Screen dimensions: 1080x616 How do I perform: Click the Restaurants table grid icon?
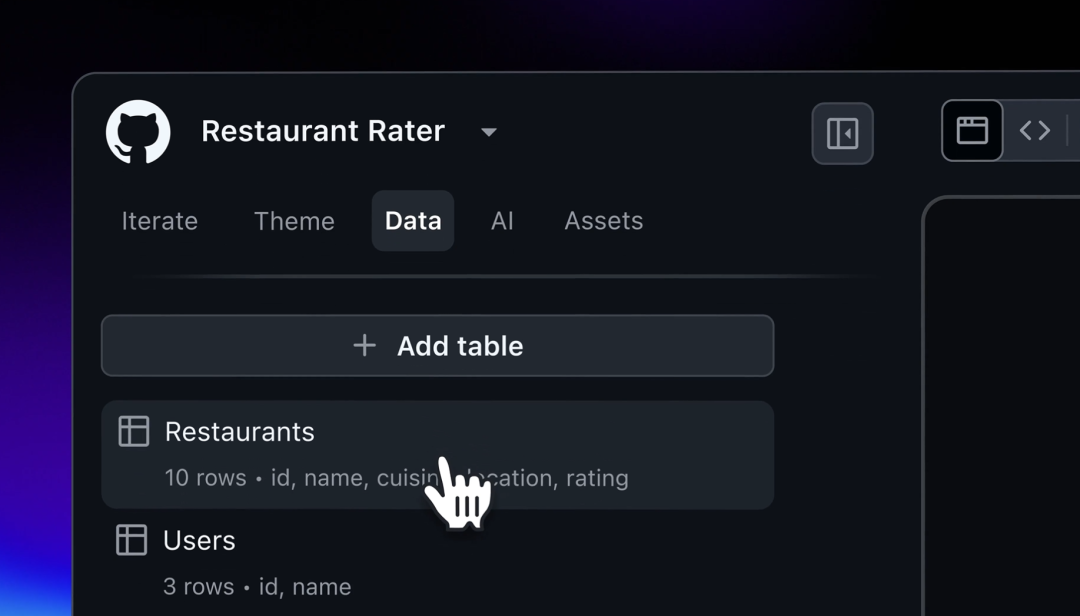(134, 431)
